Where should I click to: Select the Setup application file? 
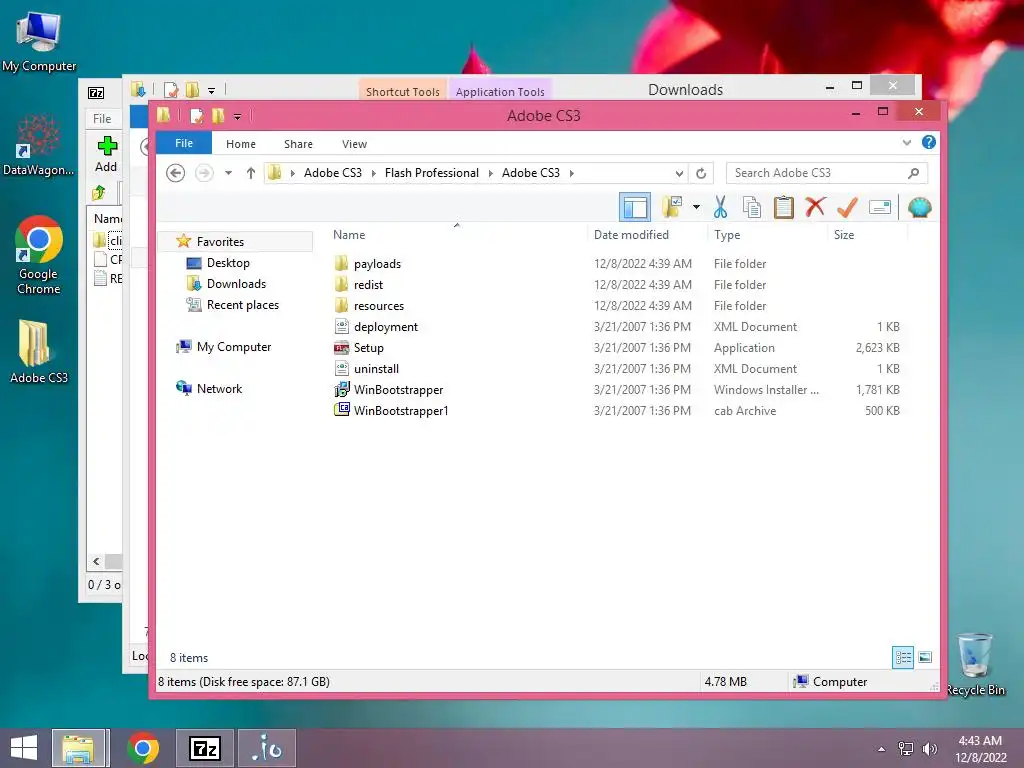pos(368,347)
